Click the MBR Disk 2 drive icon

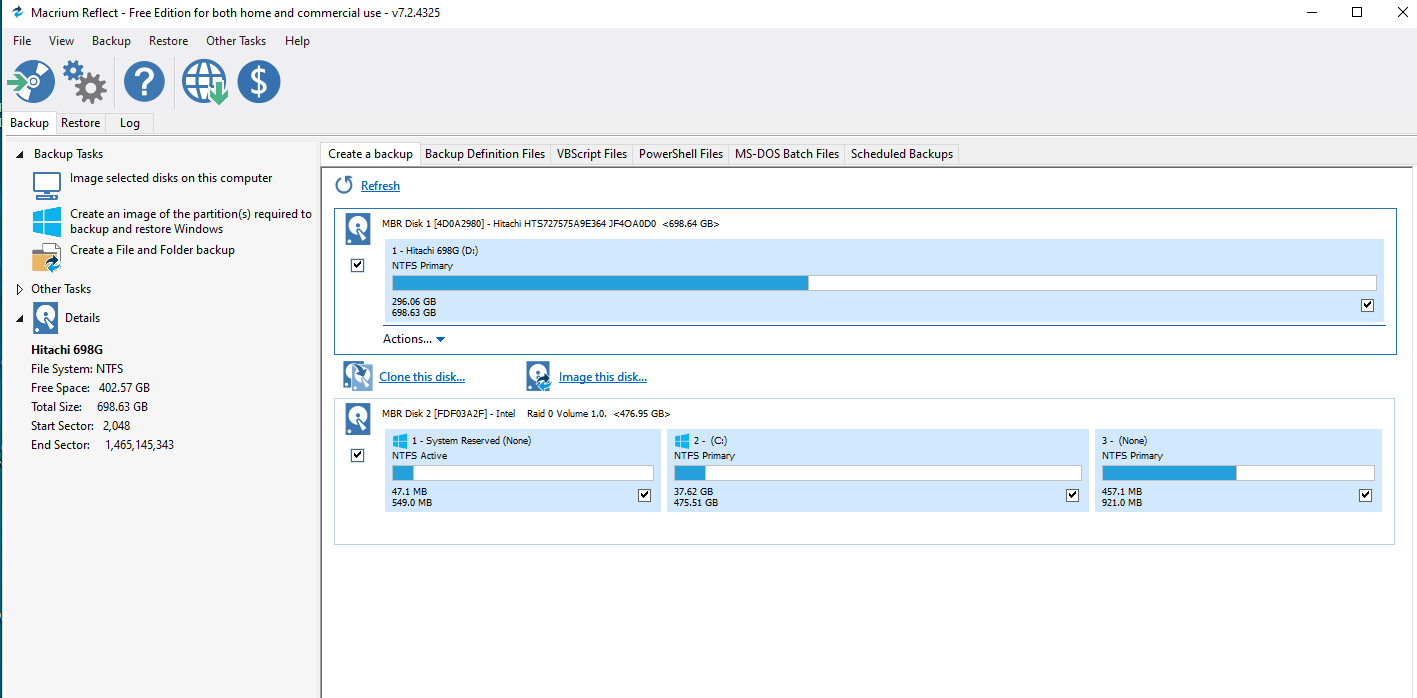click(x=358, y=418)
